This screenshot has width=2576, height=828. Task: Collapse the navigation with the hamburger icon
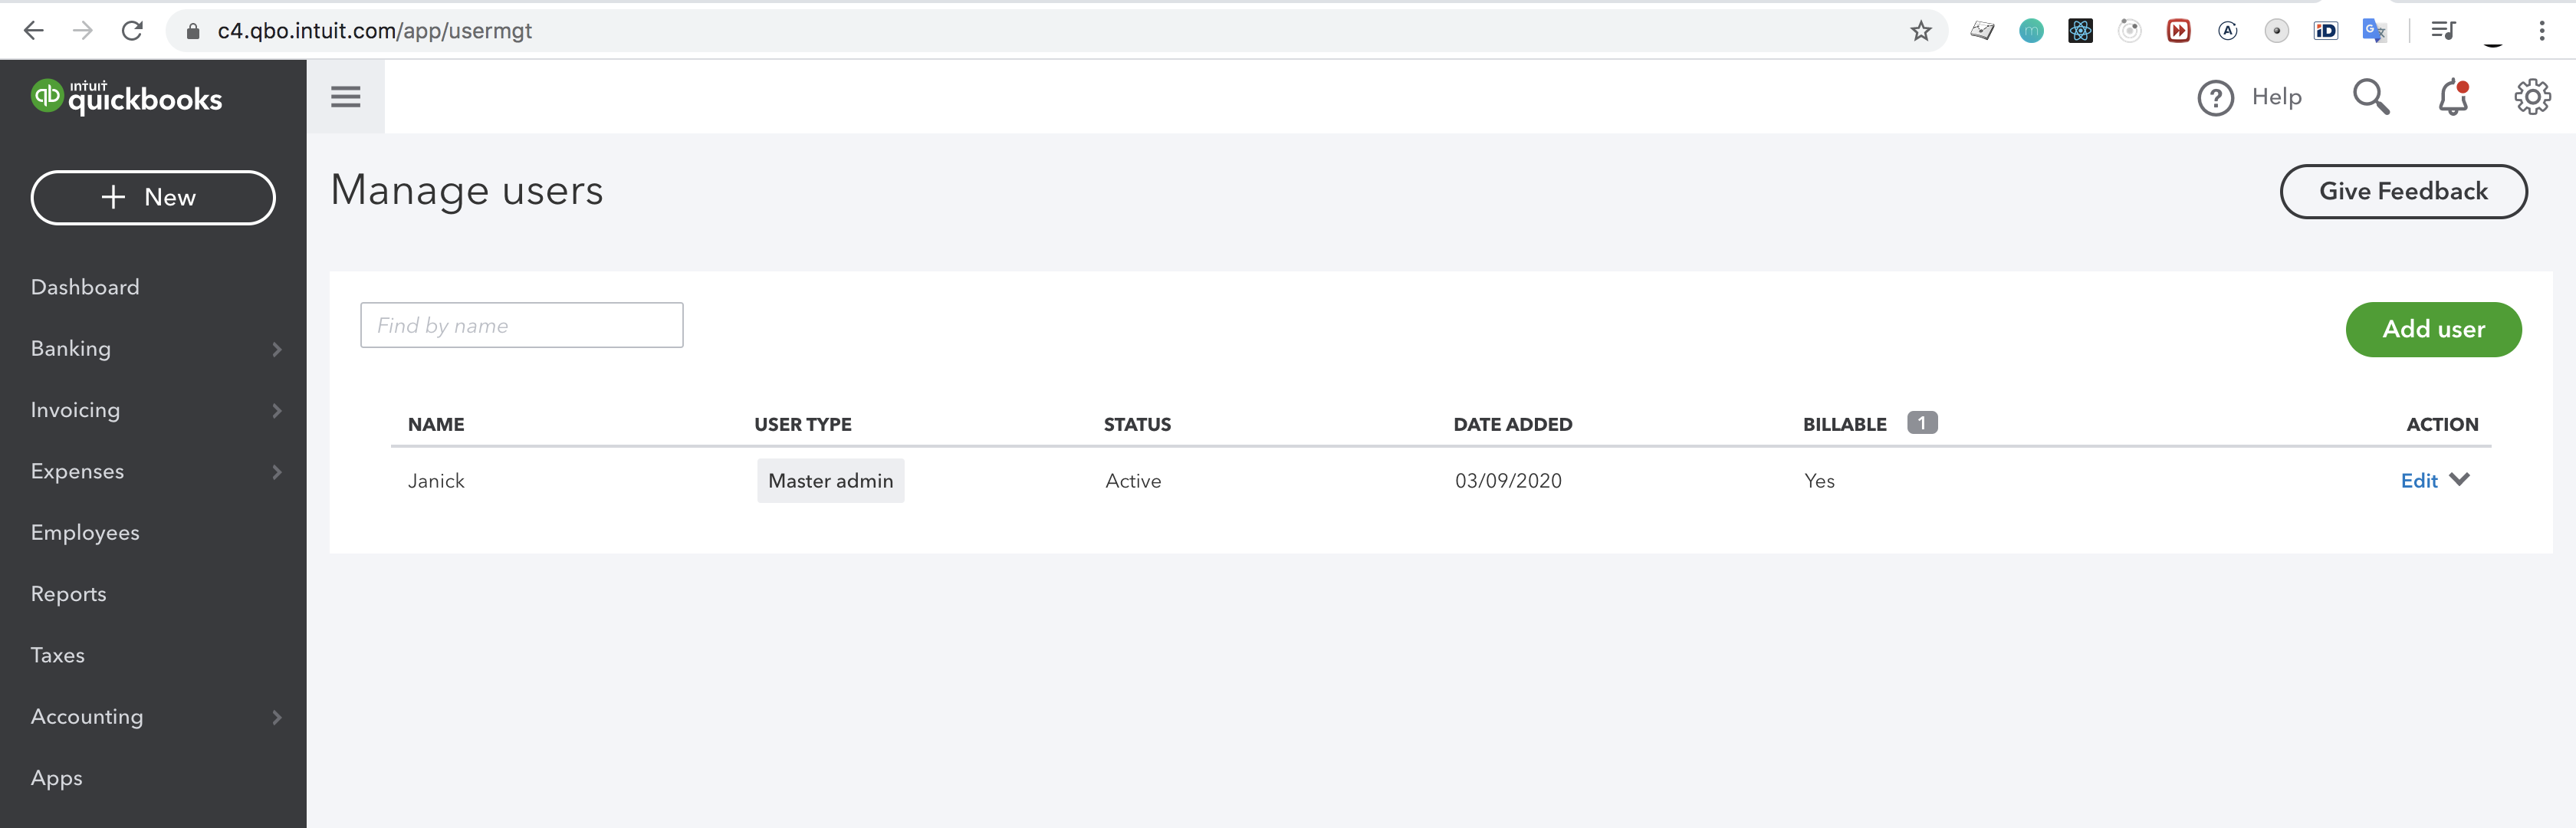click(x=345, y=97)
